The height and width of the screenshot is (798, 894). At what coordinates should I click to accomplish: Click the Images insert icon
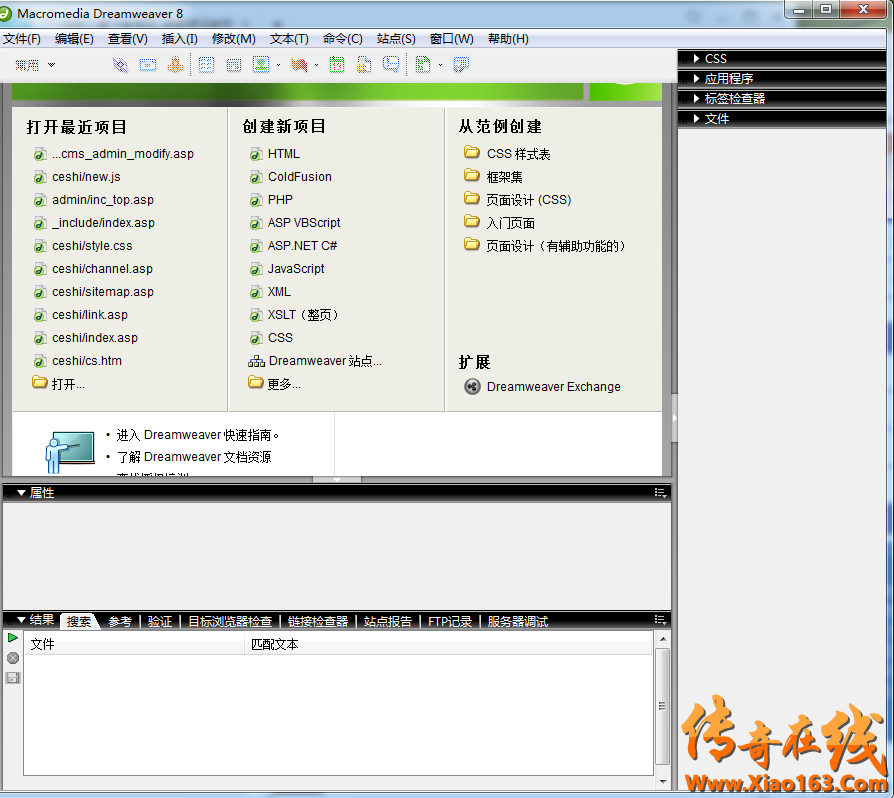coord(261,65)
